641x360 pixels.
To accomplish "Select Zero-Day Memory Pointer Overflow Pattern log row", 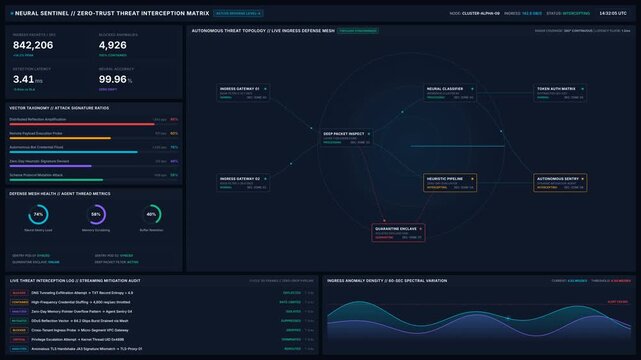I will pyautogui.click(x=162, y=312).
